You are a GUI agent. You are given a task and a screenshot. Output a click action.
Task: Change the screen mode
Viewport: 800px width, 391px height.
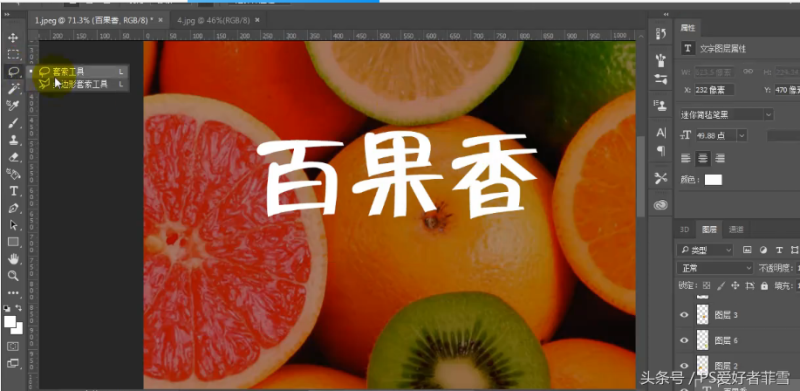13,363
